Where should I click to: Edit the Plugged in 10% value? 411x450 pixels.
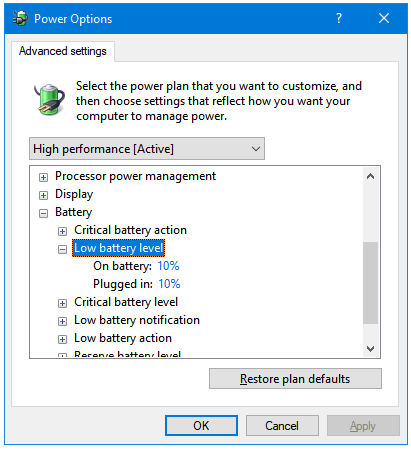click(169, 284)
